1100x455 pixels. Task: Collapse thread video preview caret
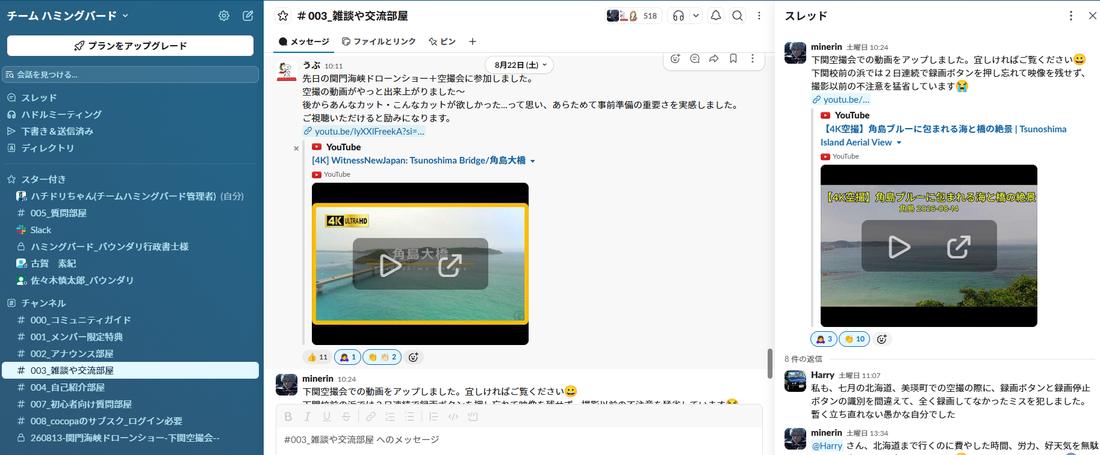899,142
